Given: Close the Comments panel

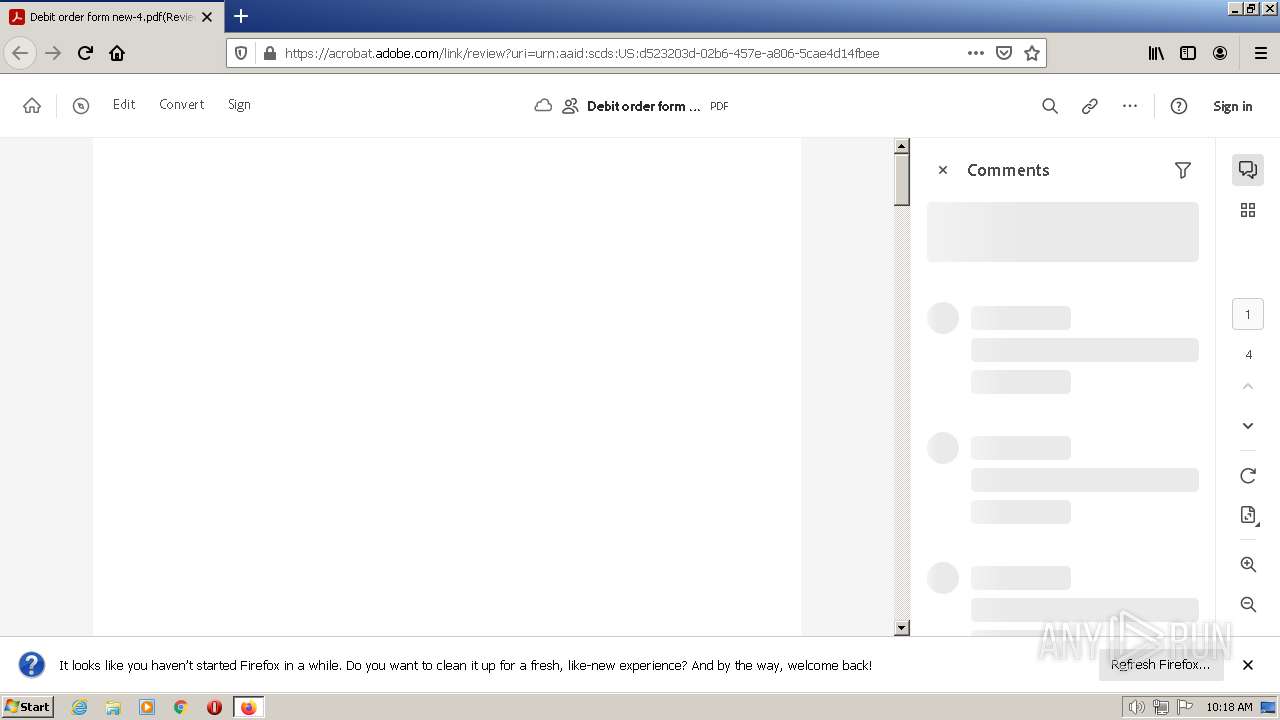Looking at the screenshot, I should pyautogui.click(x=942, y=170).
